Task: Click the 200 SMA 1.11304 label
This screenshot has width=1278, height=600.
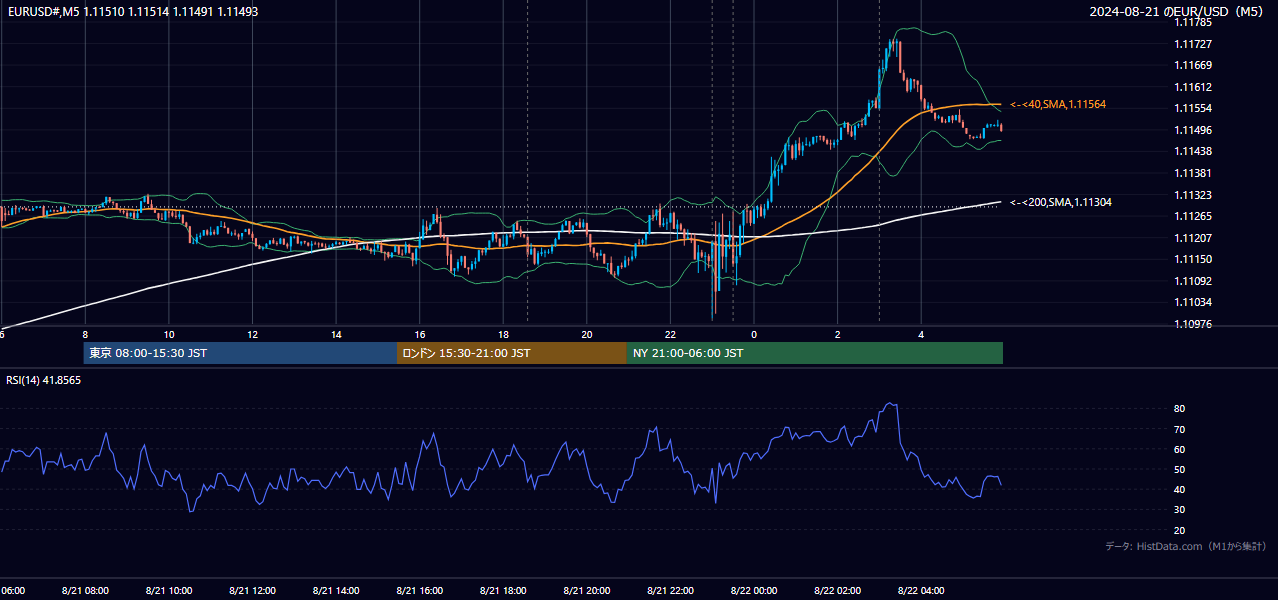Action: (1061, 202)
